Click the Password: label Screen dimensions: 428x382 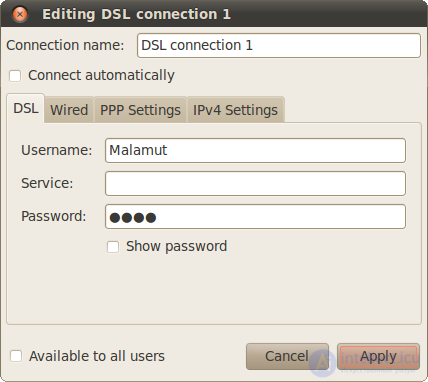[54, 216]
